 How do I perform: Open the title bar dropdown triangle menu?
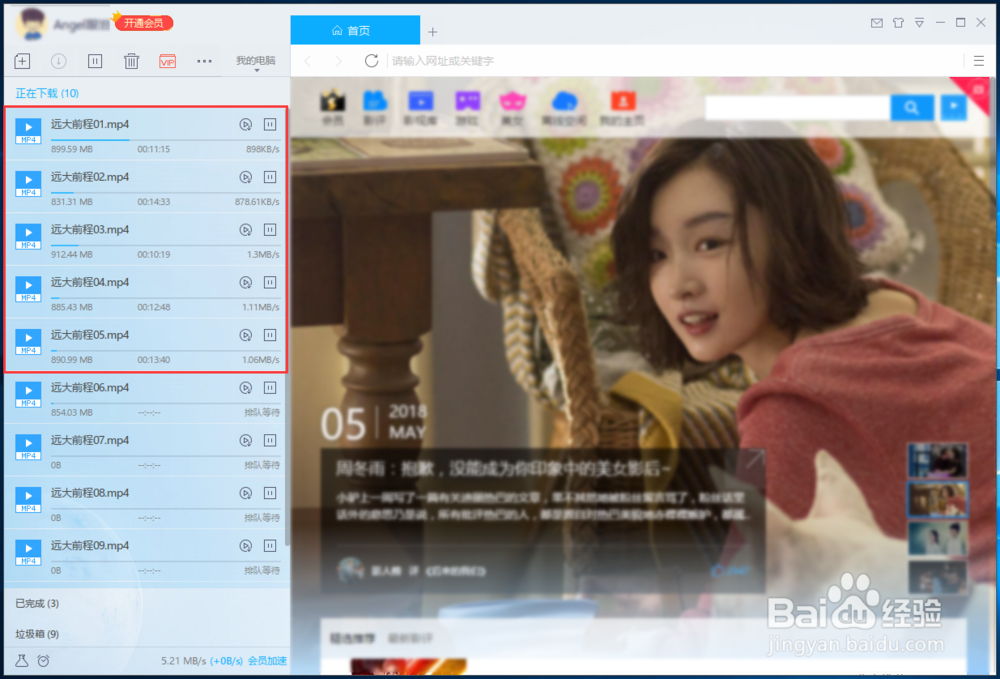tap(920, 23)
